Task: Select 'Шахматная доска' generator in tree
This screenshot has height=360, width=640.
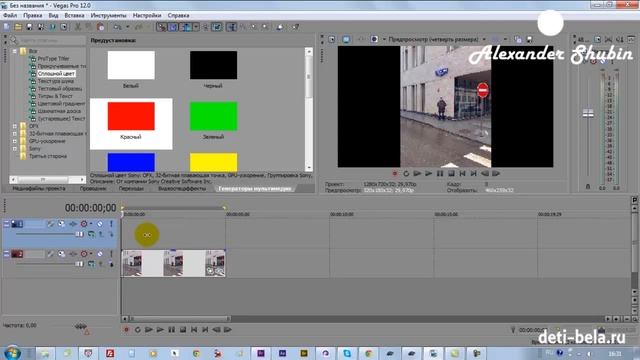Action: pos(59,111)
